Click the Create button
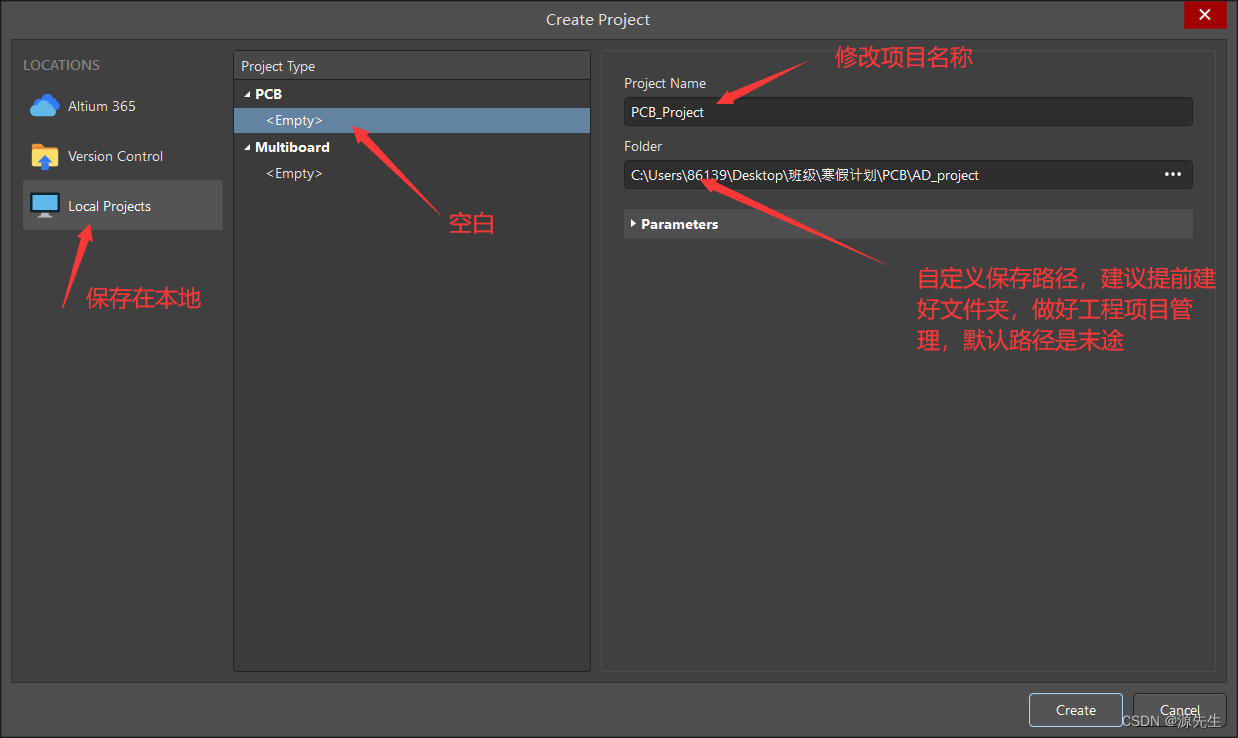The height and width of the screenshot is (738, 1238). coord(1076,710)
